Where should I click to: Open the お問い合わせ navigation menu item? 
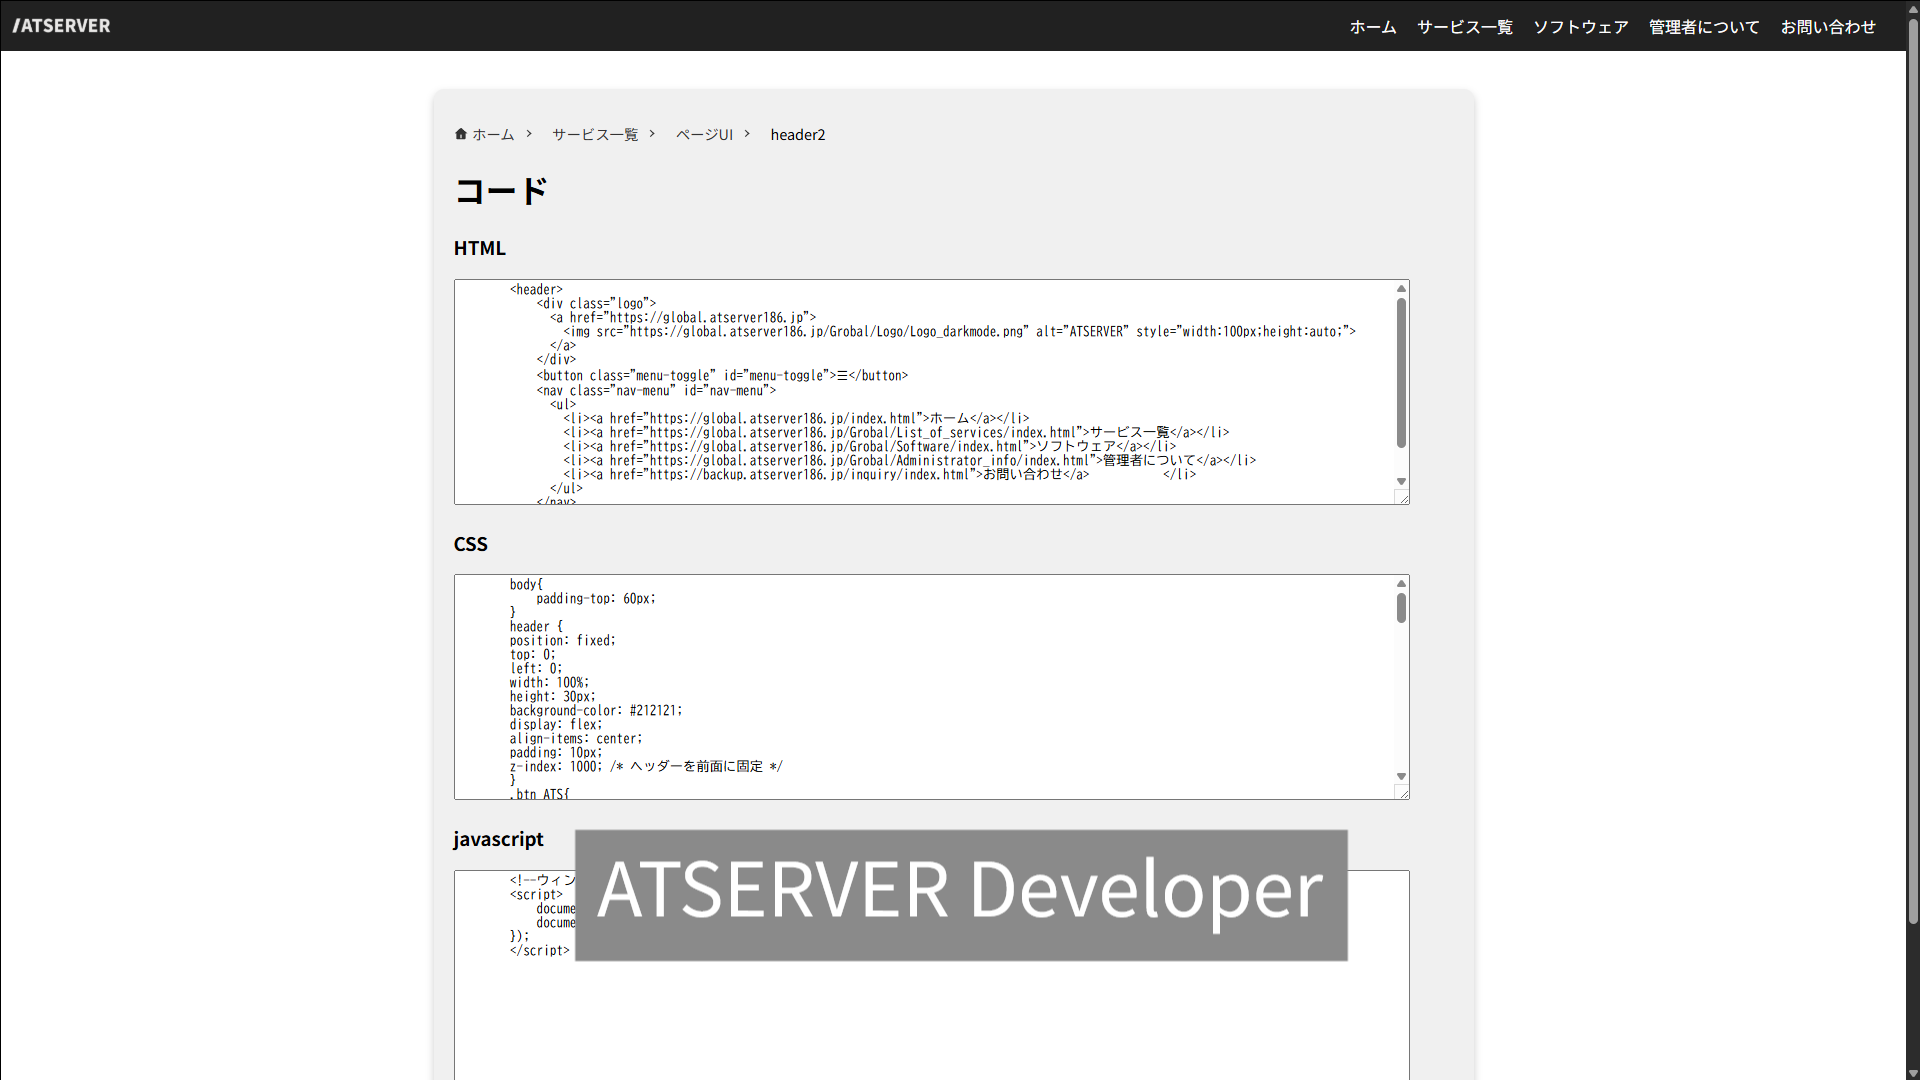pyautogui.click(x=1827, y=27)
